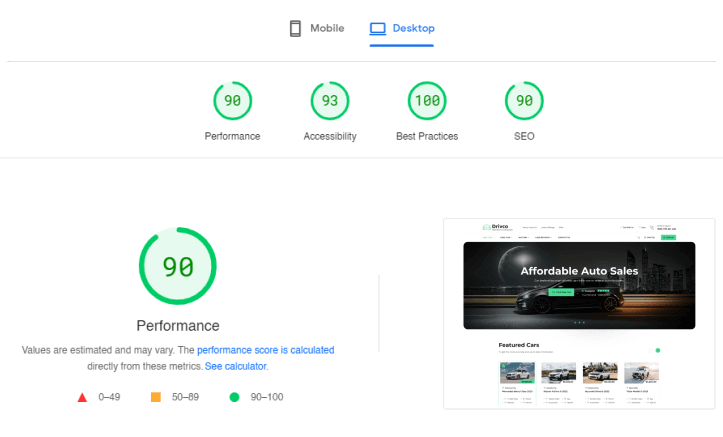This screenshot has height=437, width=723.
Task: Click the SEO label text
Action: pyautogui.click(x=524, y=136)
